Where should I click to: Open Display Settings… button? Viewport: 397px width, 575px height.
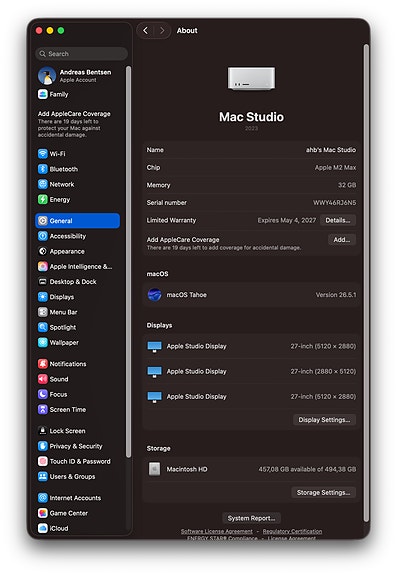(x=324, y=420)
